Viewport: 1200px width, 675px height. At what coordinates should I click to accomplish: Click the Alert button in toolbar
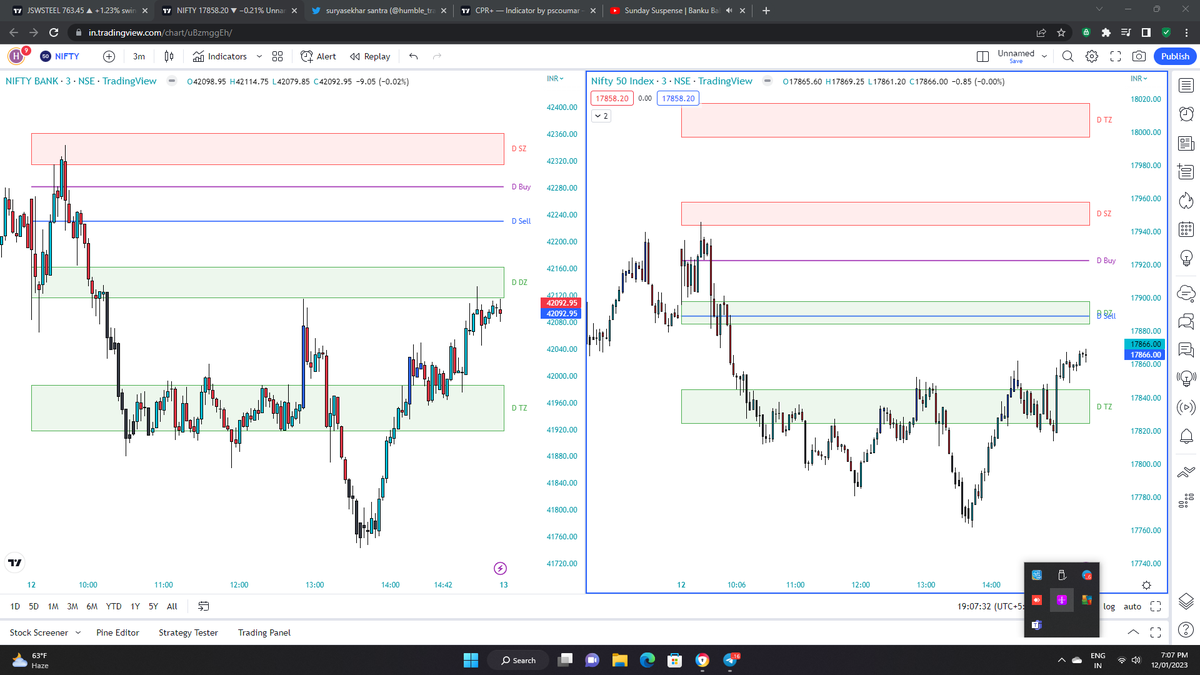click(x=318, y=56)
